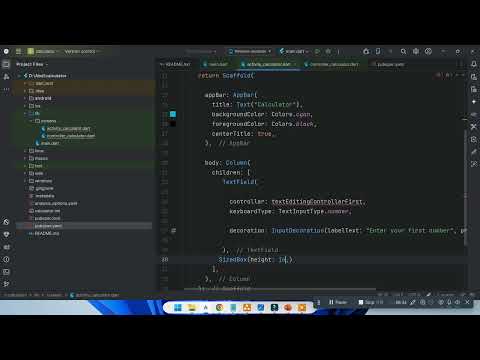Switch to the main.dart editor tab
This screenshot has width=480, height=360.
pyautogui.click(x=216, y=64)
